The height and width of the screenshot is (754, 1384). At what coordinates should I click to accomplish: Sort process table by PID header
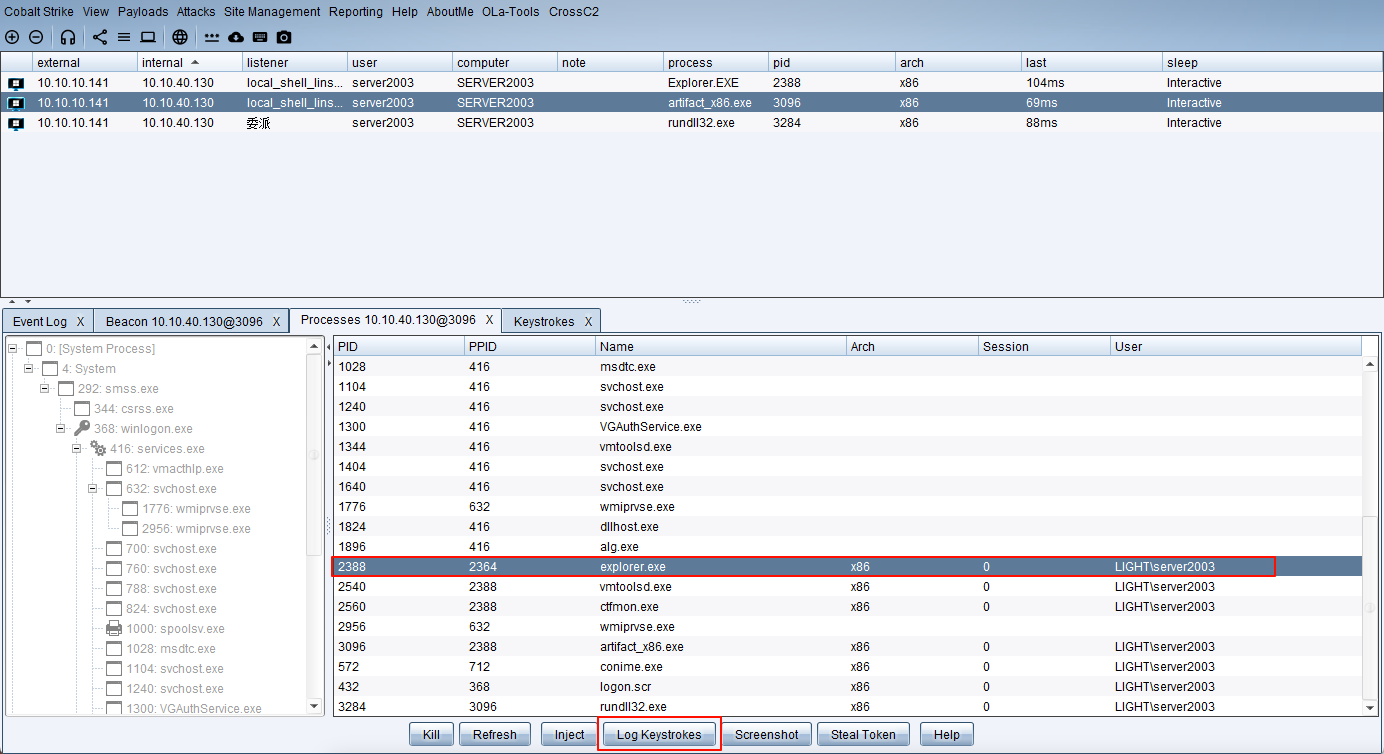(x=399, y=346)
